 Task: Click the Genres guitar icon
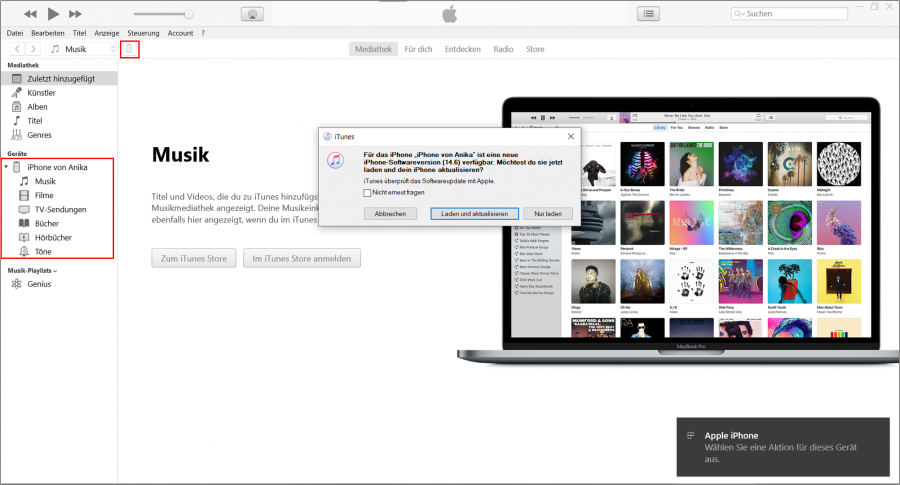[17, 135]
